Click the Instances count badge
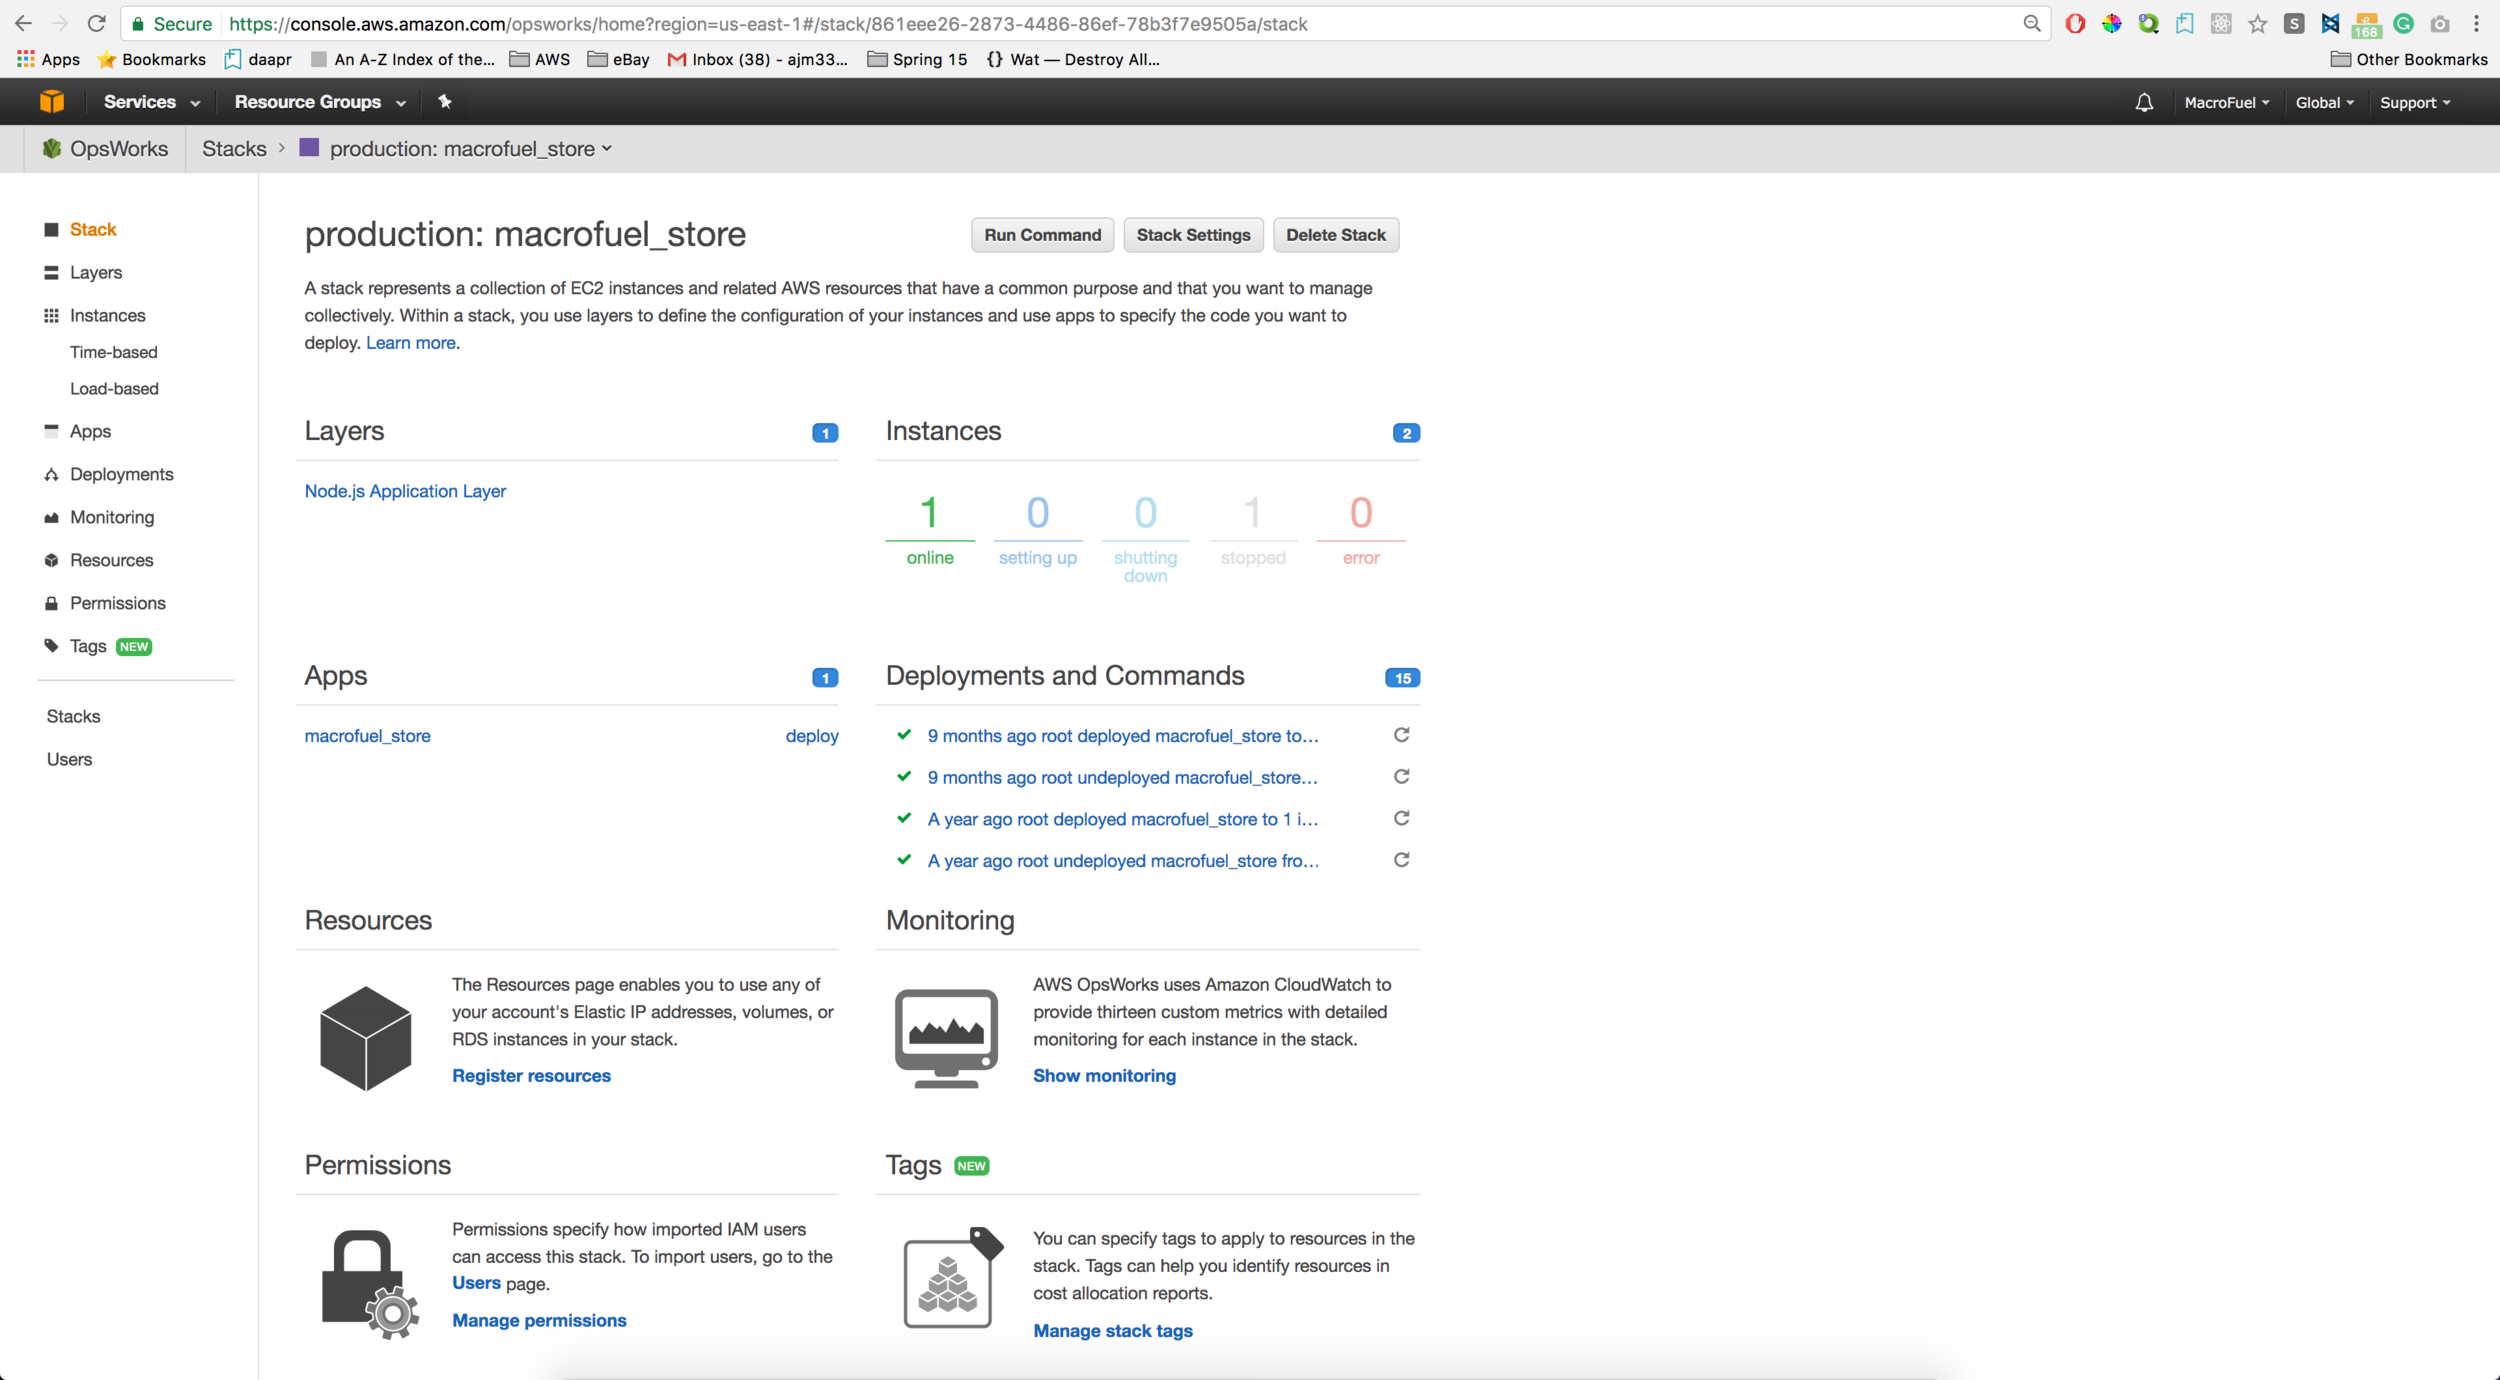 1406,433
